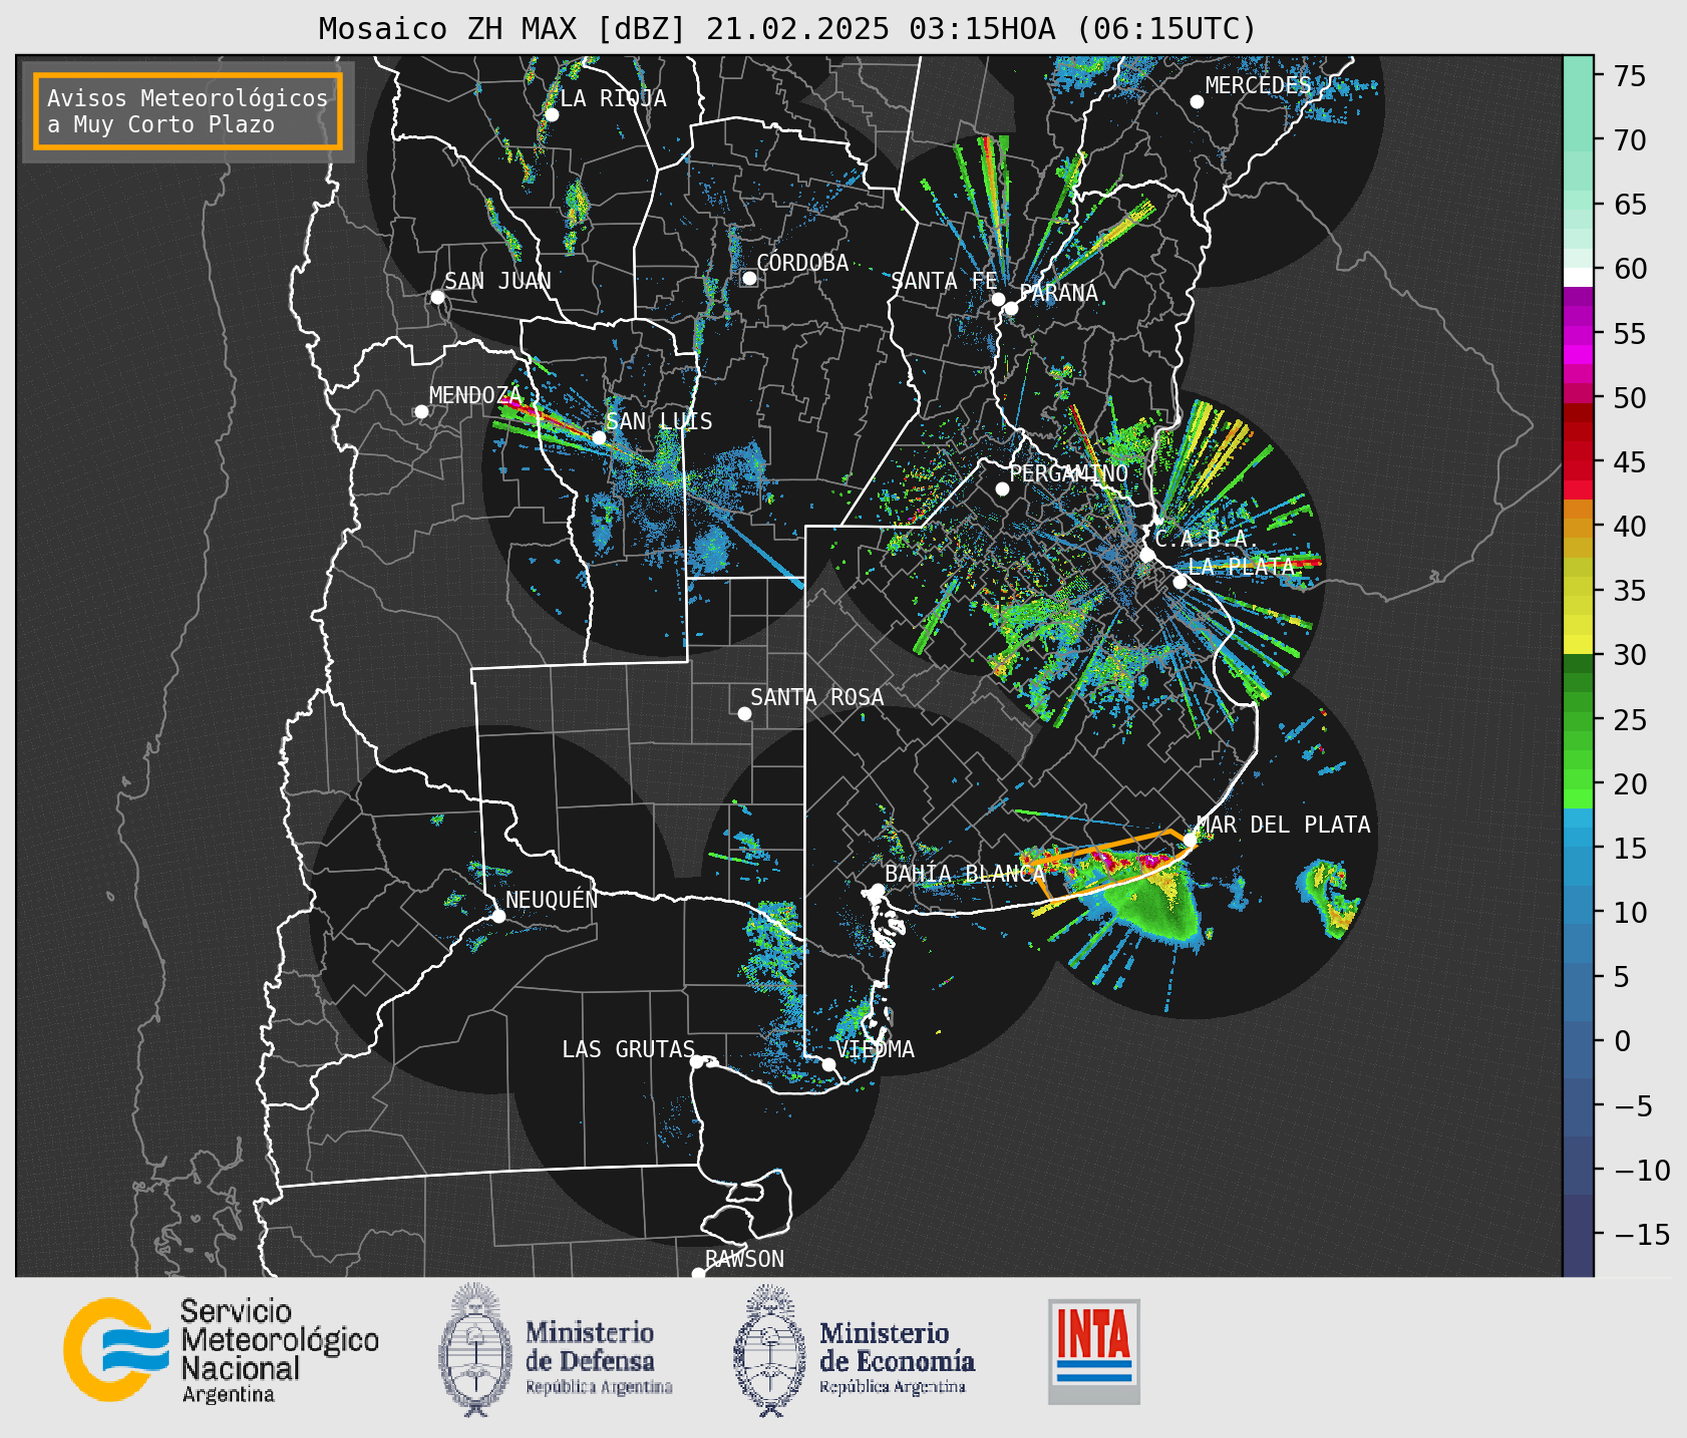Click the C.A.B.A. city marker dot
The width and height of the screenshot is (1687, 1438).
(x=1148, y=555)
